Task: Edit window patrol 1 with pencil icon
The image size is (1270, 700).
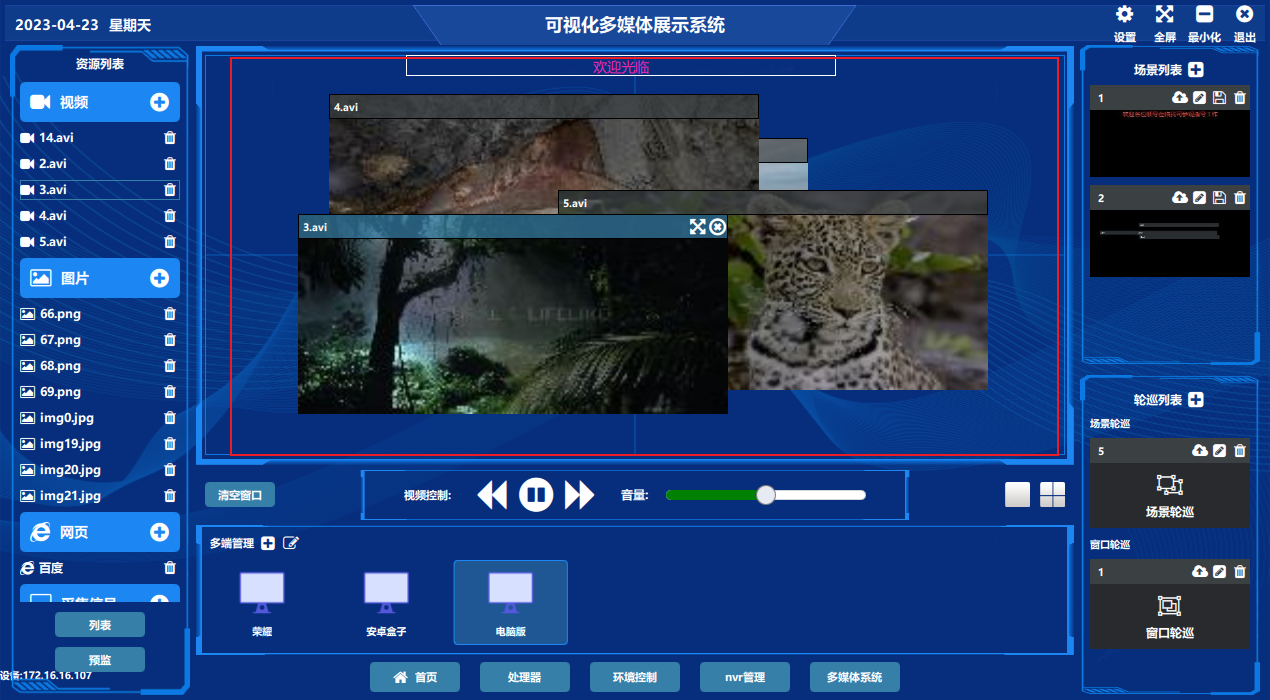Action: [1219, 572]
